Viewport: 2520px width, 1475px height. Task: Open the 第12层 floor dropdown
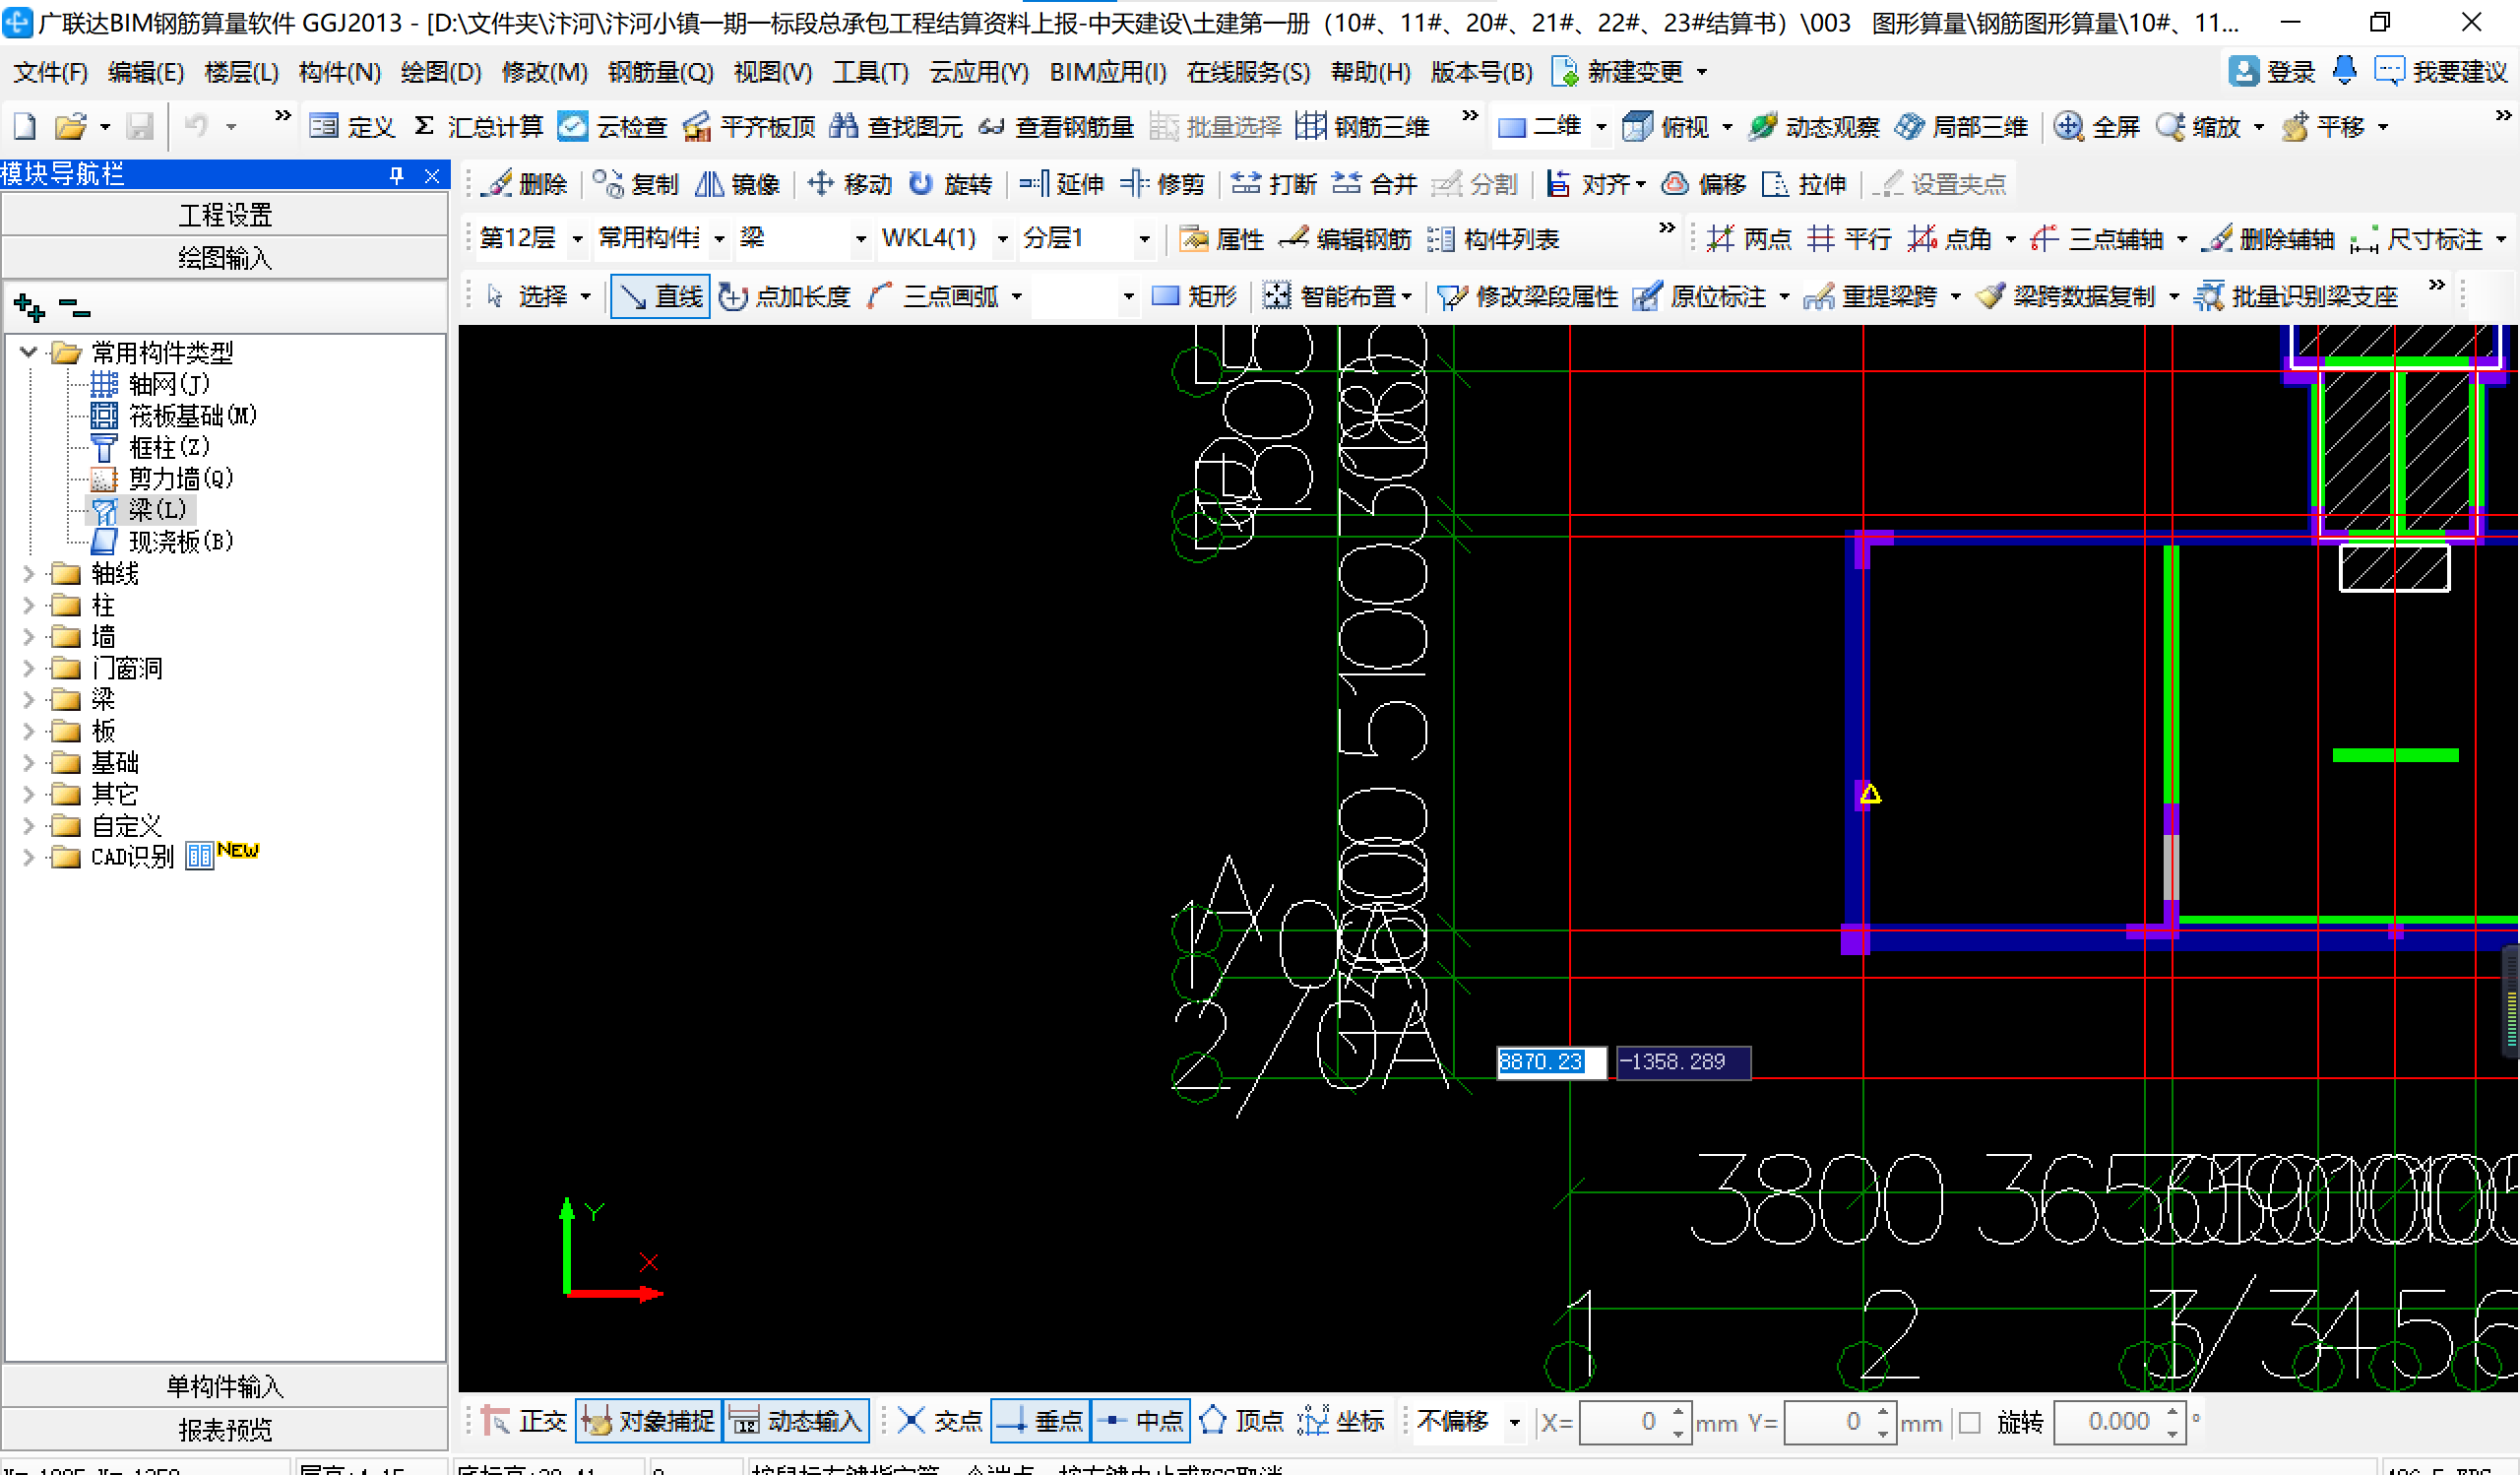(577, 239)
